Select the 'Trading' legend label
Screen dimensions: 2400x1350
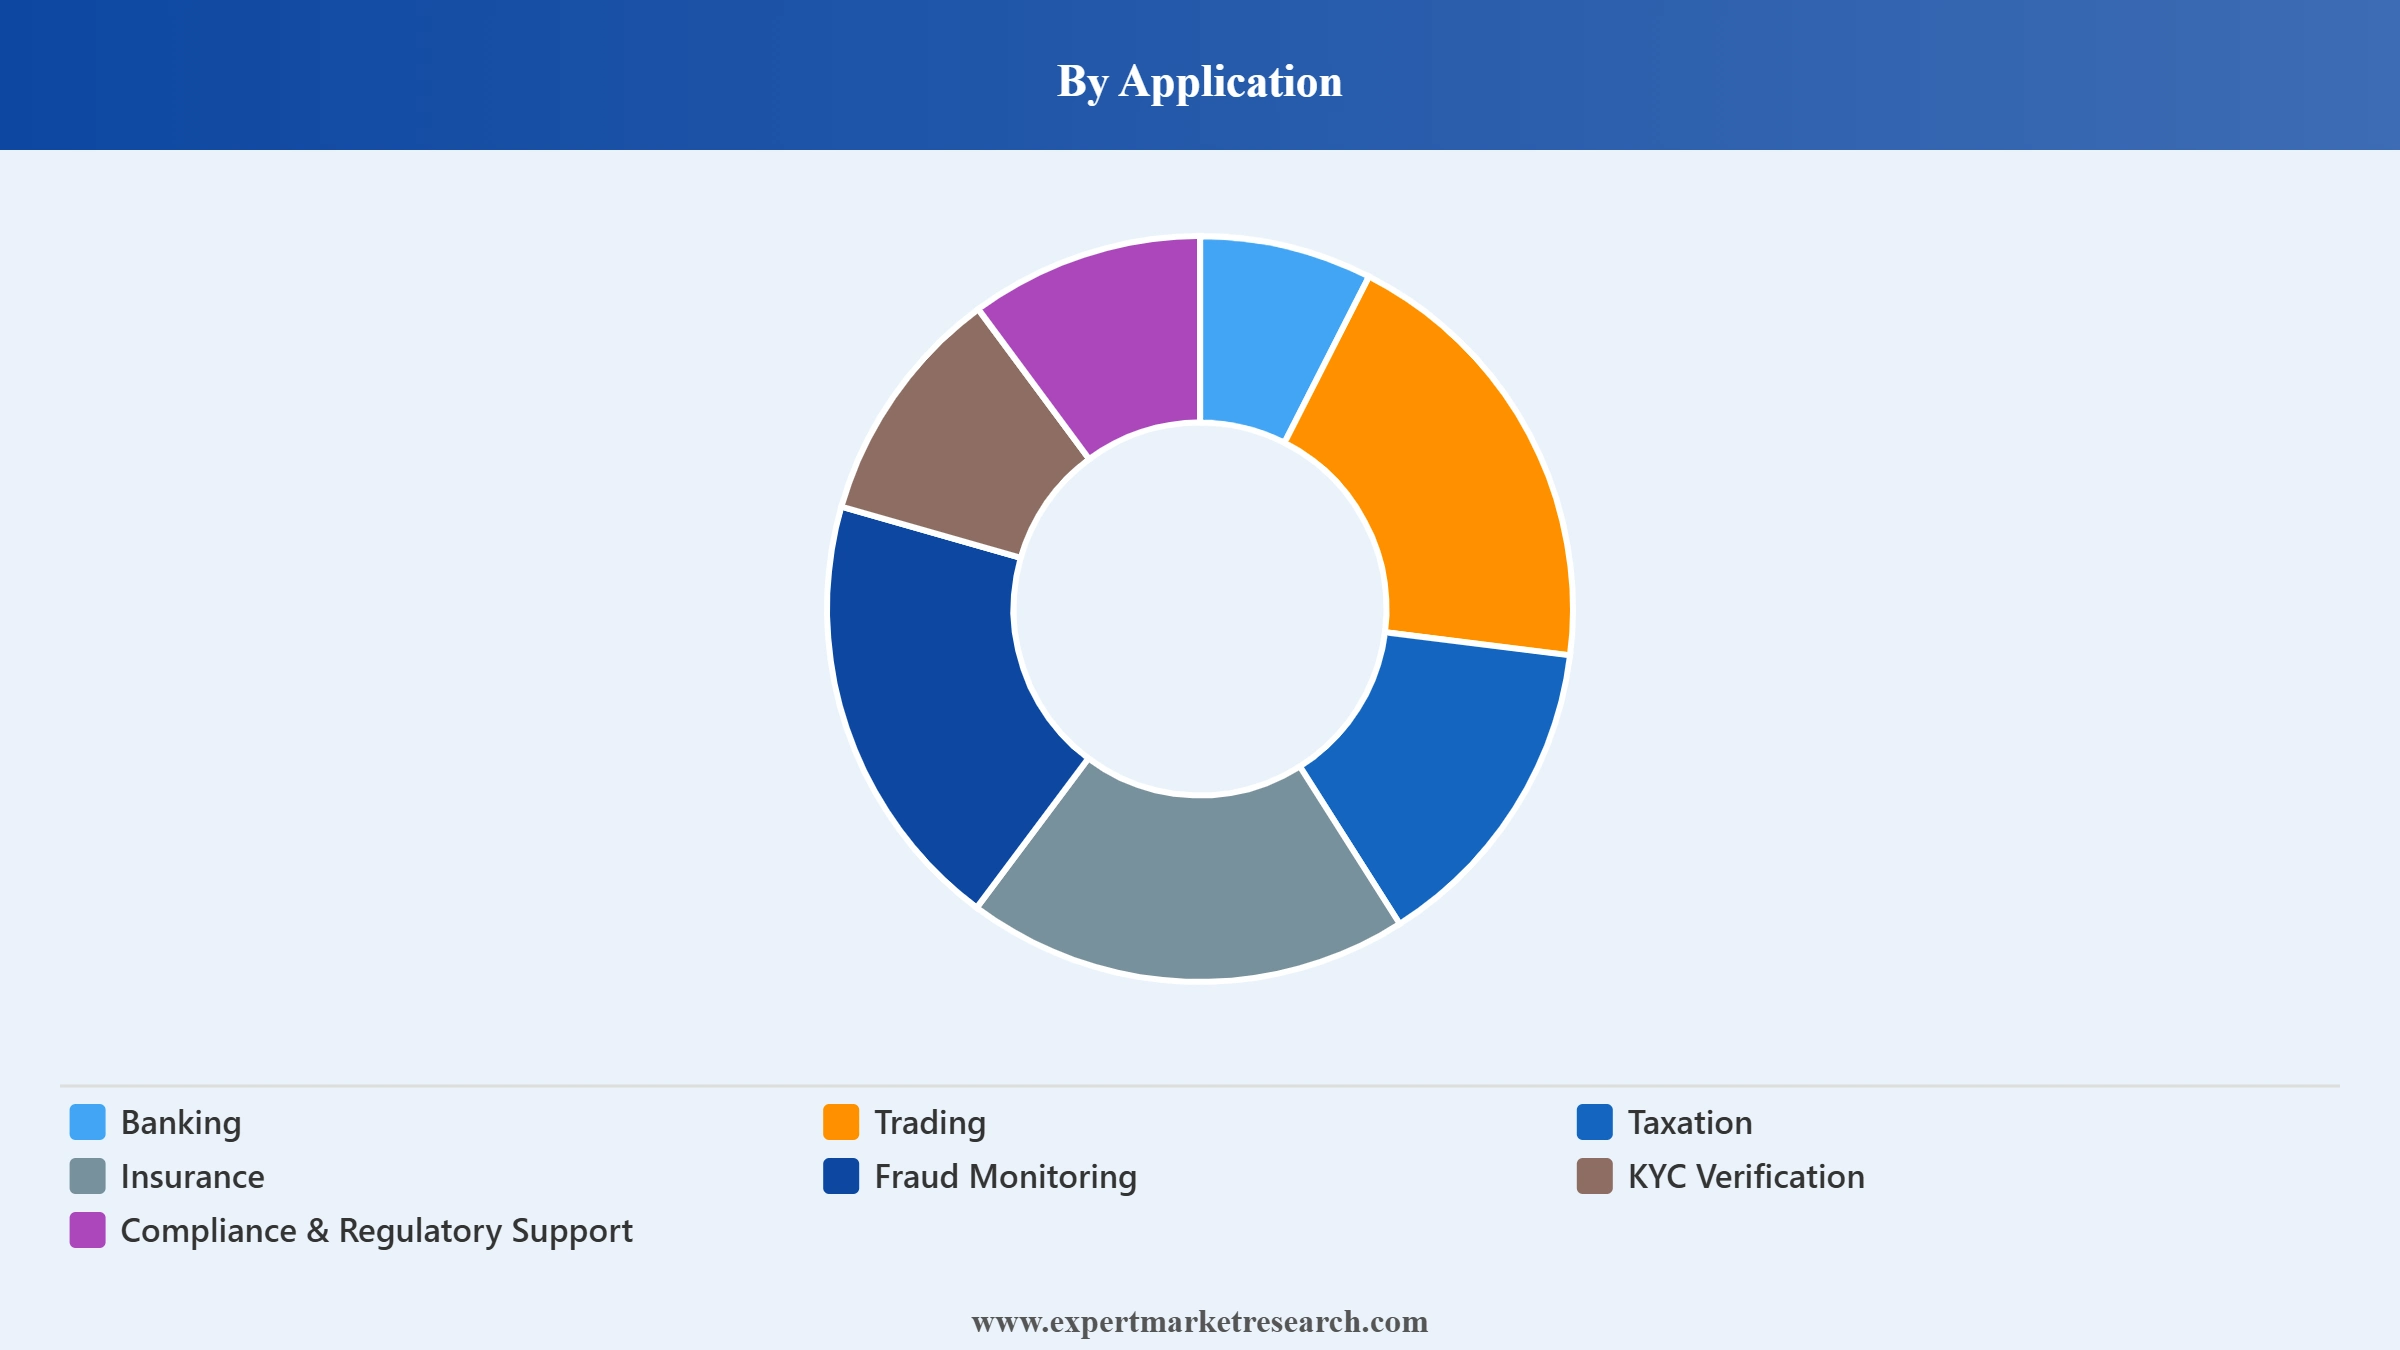pyautogui.click(x=930, y=1123)
